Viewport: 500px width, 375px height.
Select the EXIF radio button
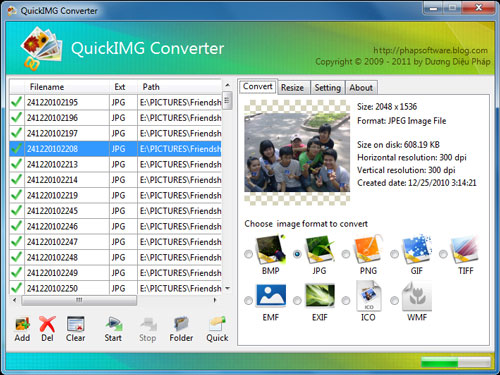point(297,301)
